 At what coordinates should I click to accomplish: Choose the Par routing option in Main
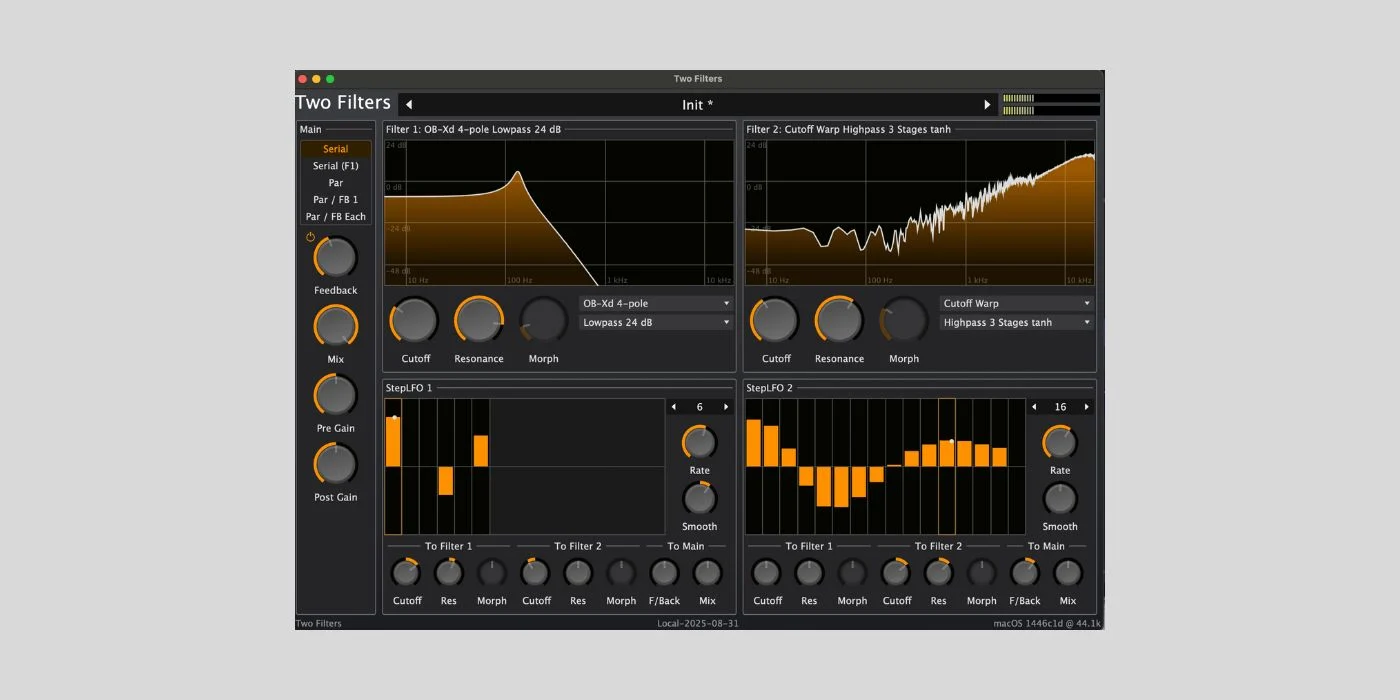pos(335,183)
